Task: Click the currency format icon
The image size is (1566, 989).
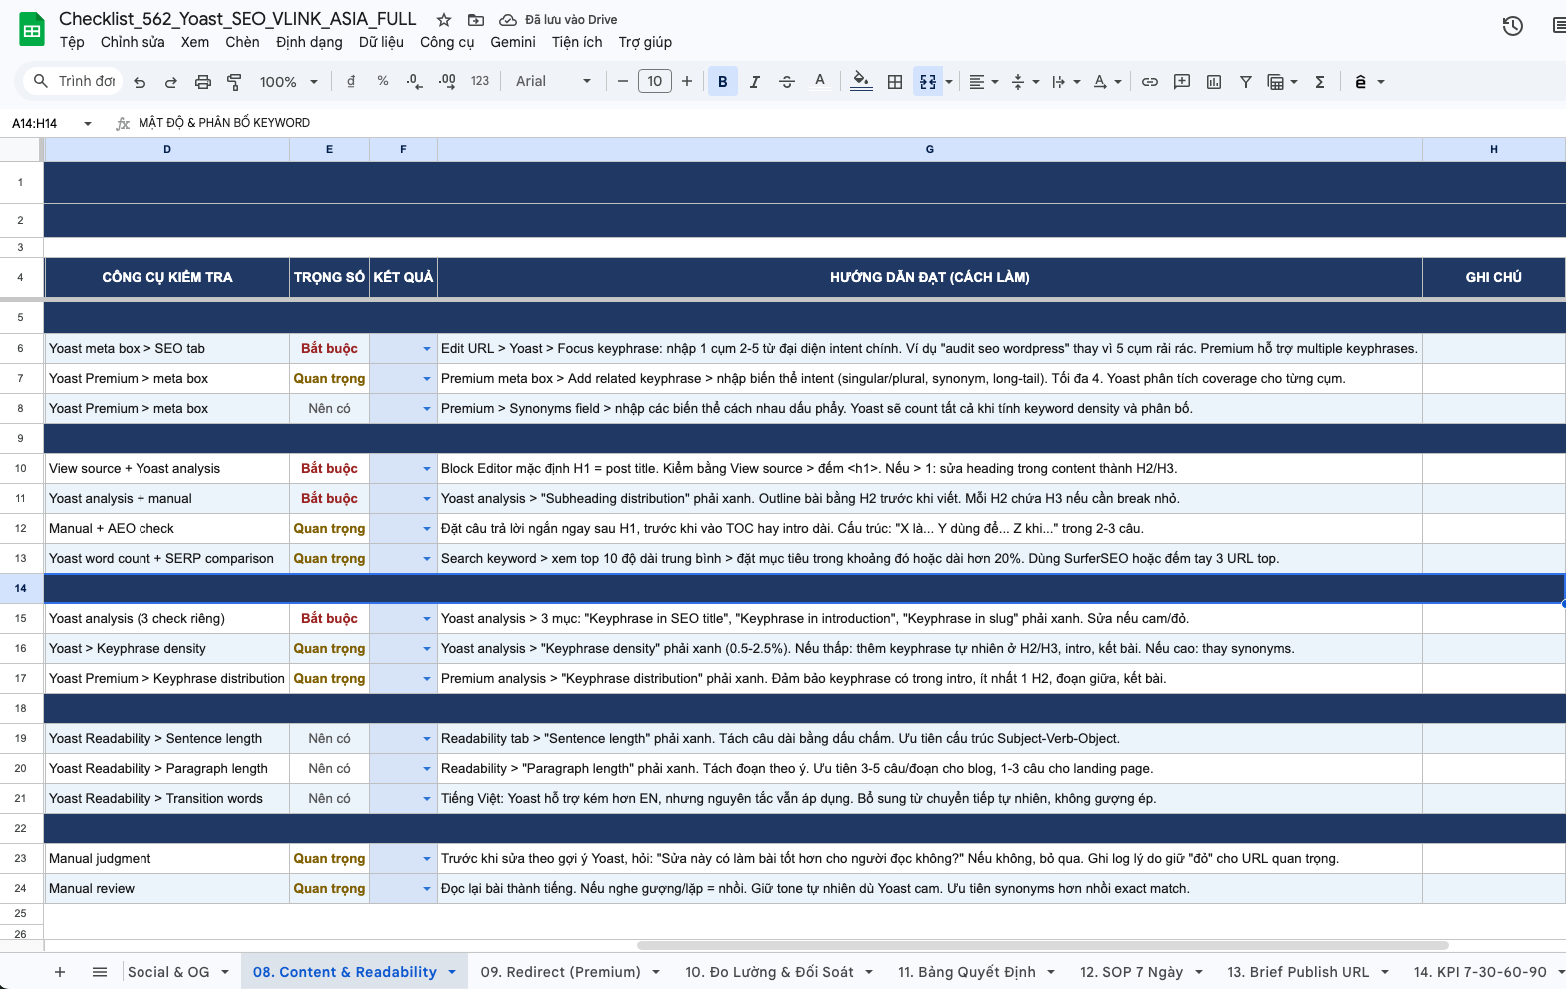Action: pos(351,81)
